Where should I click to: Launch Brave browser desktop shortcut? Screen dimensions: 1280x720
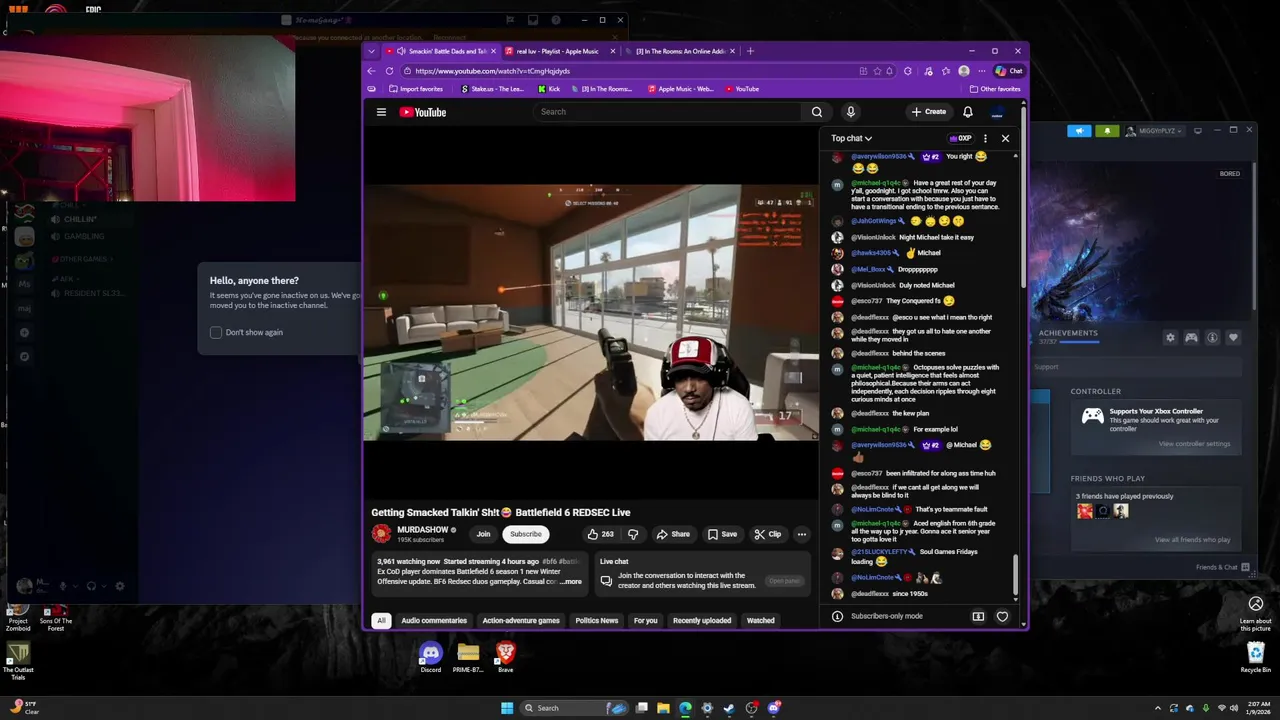pyautogui.click(x=505, y=657)
